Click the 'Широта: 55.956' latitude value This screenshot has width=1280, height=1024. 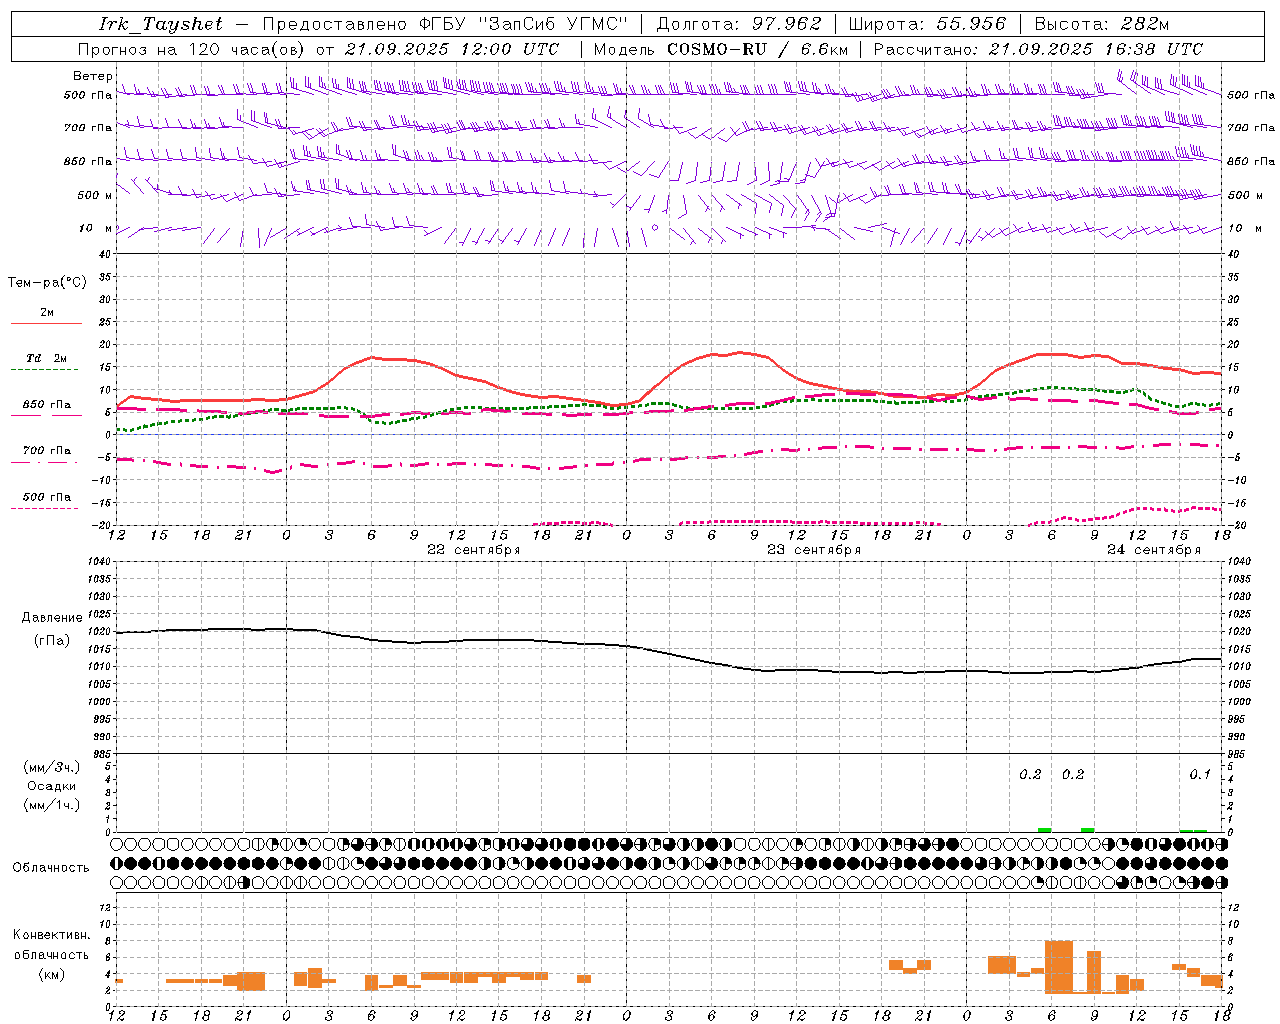(927, 24)
